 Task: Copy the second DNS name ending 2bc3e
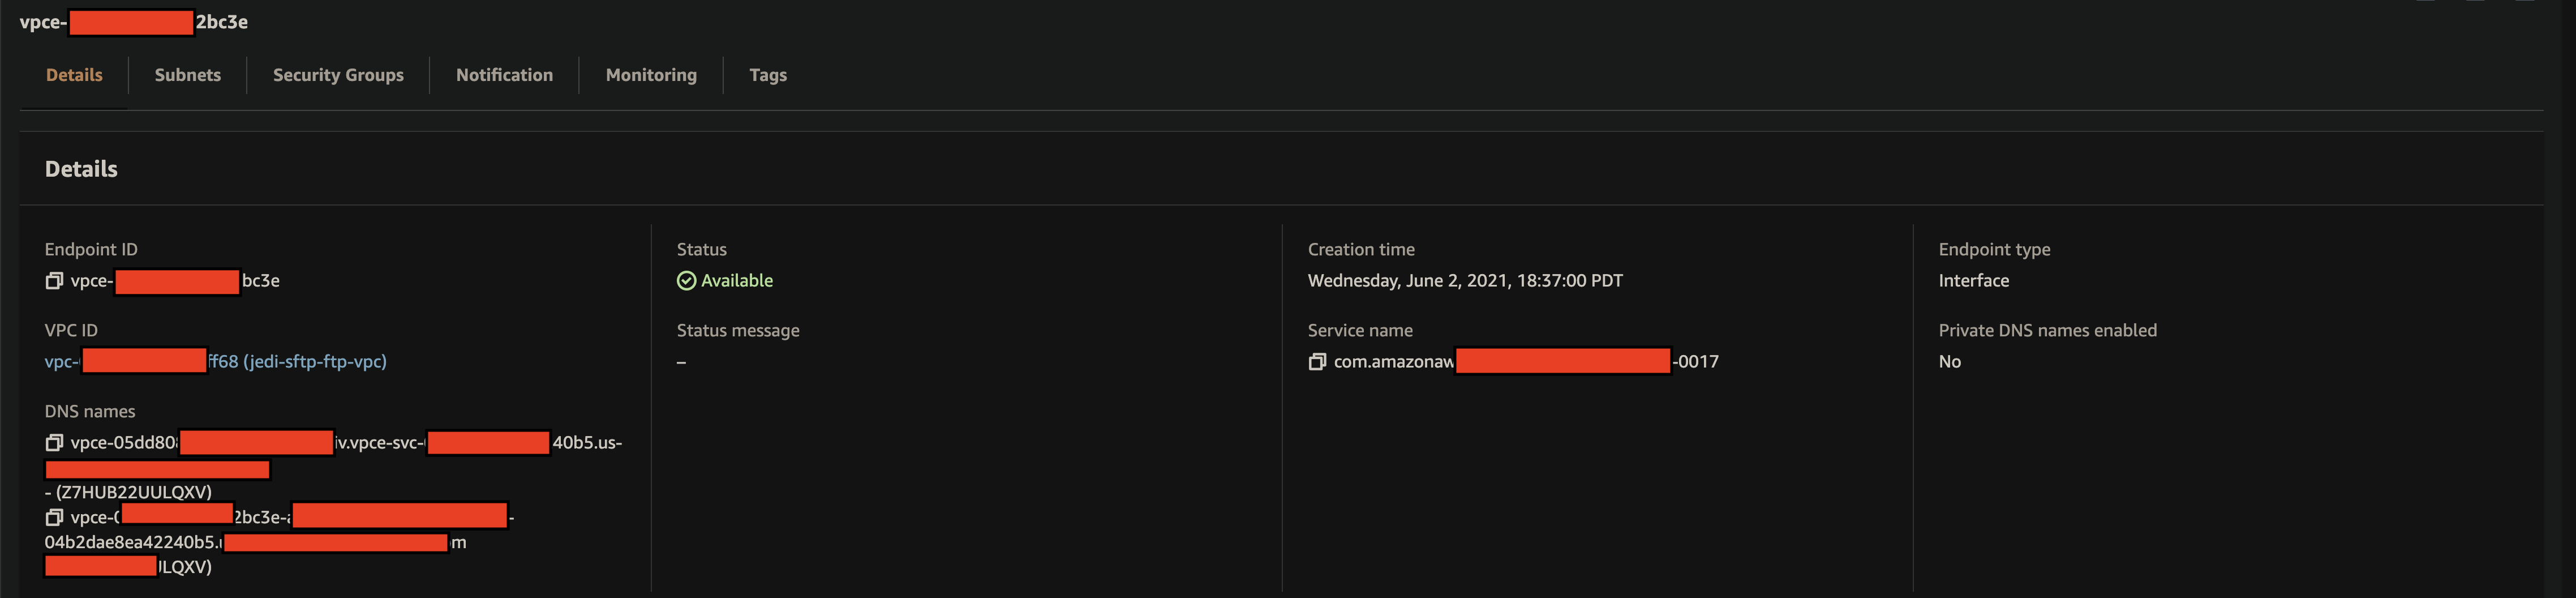(x=54, y=518)
